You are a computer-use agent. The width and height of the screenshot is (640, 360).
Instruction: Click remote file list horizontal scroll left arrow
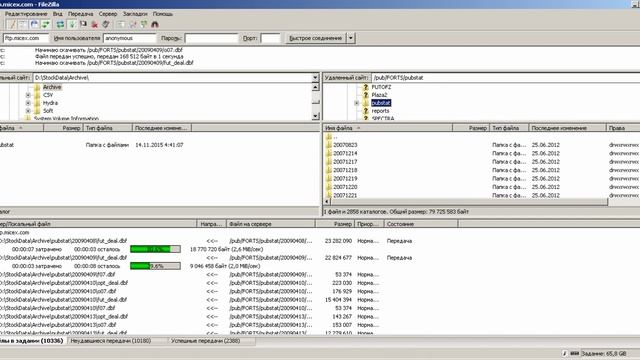click(x=327, y=202)
